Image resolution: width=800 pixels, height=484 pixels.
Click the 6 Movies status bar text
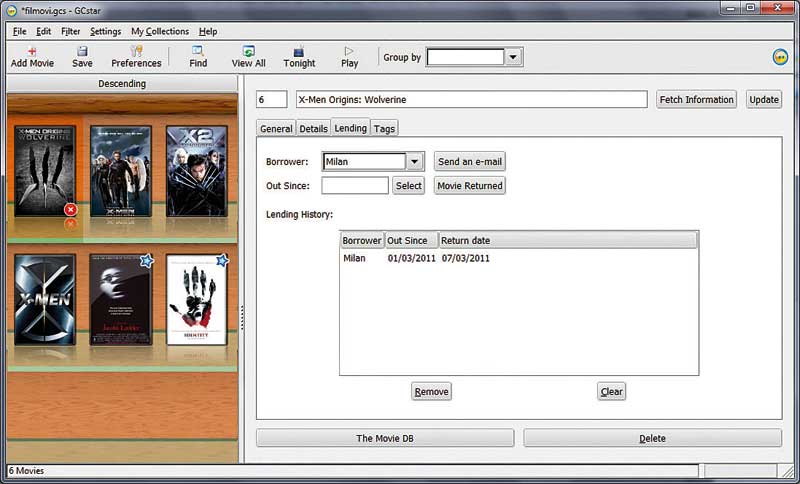27,471
